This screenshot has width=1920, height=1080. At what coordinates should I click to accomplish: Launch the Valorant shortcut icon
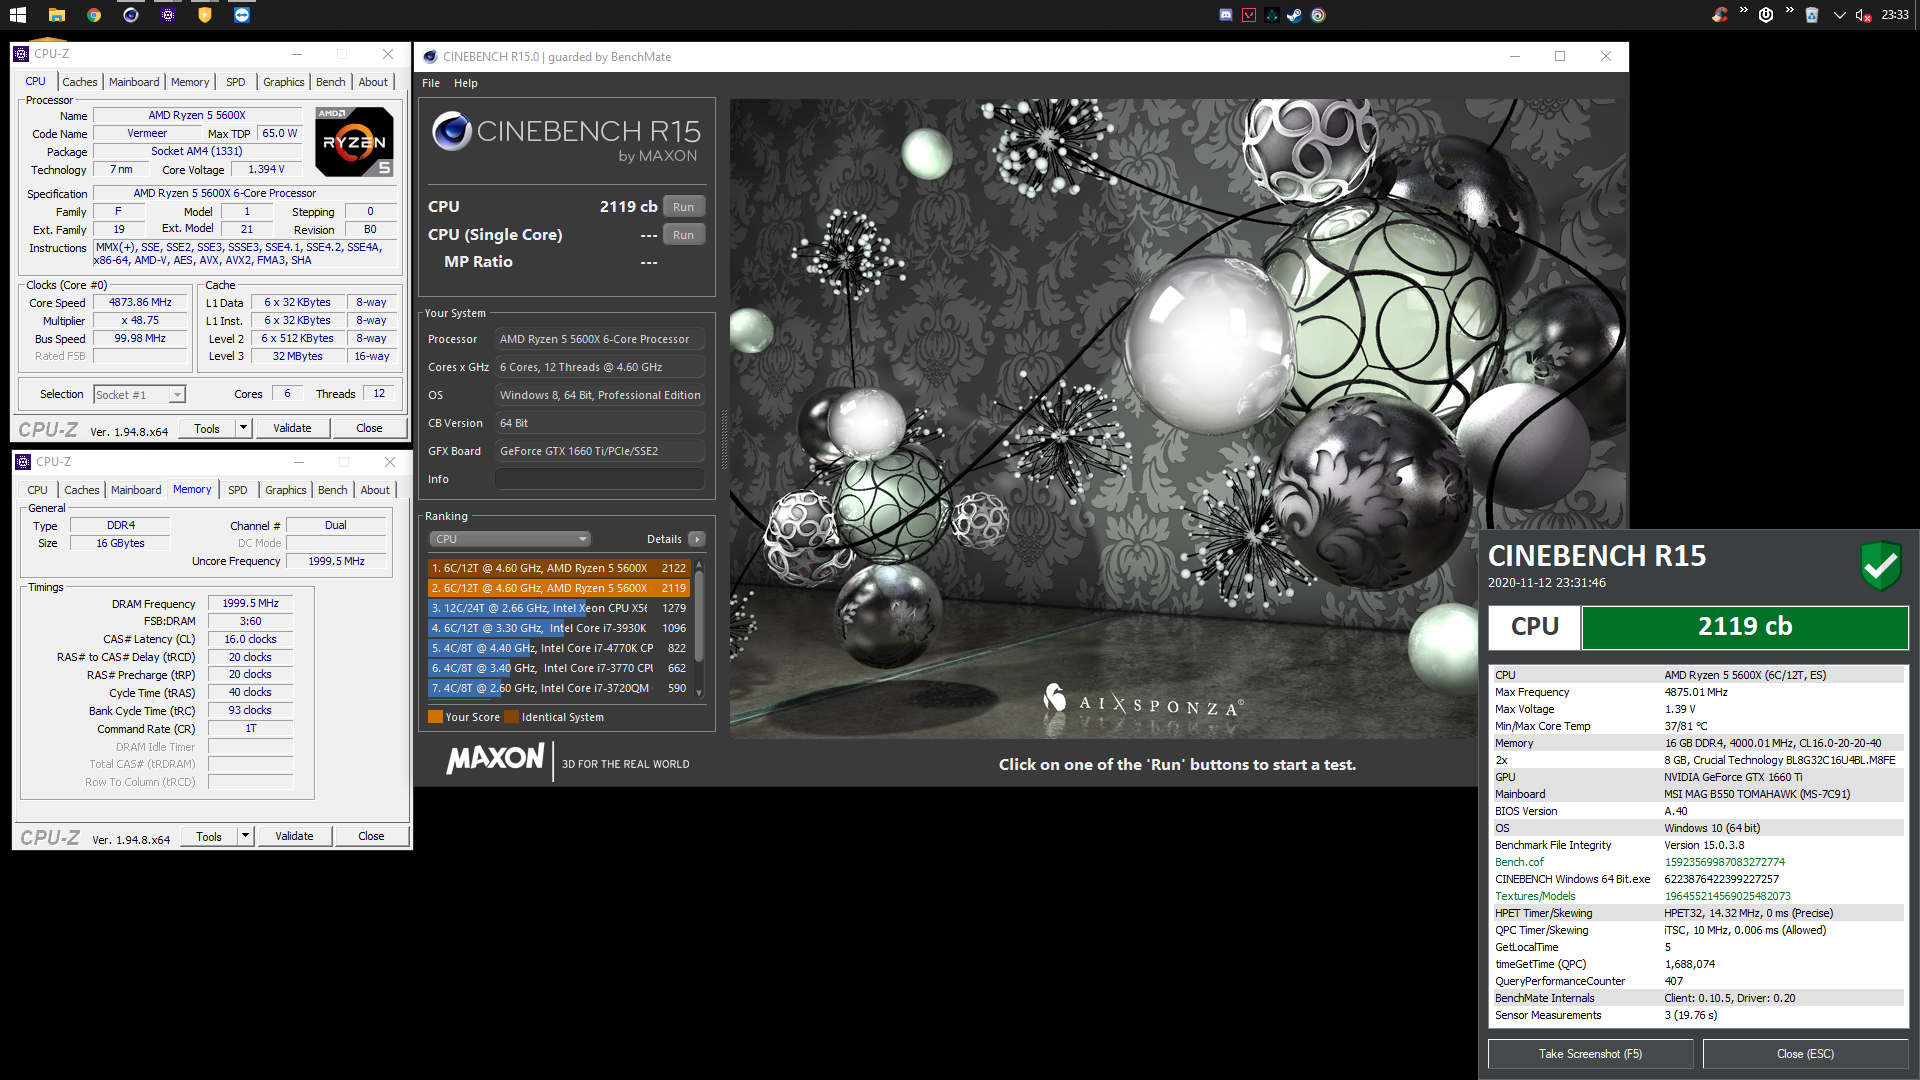(1249, 15)
